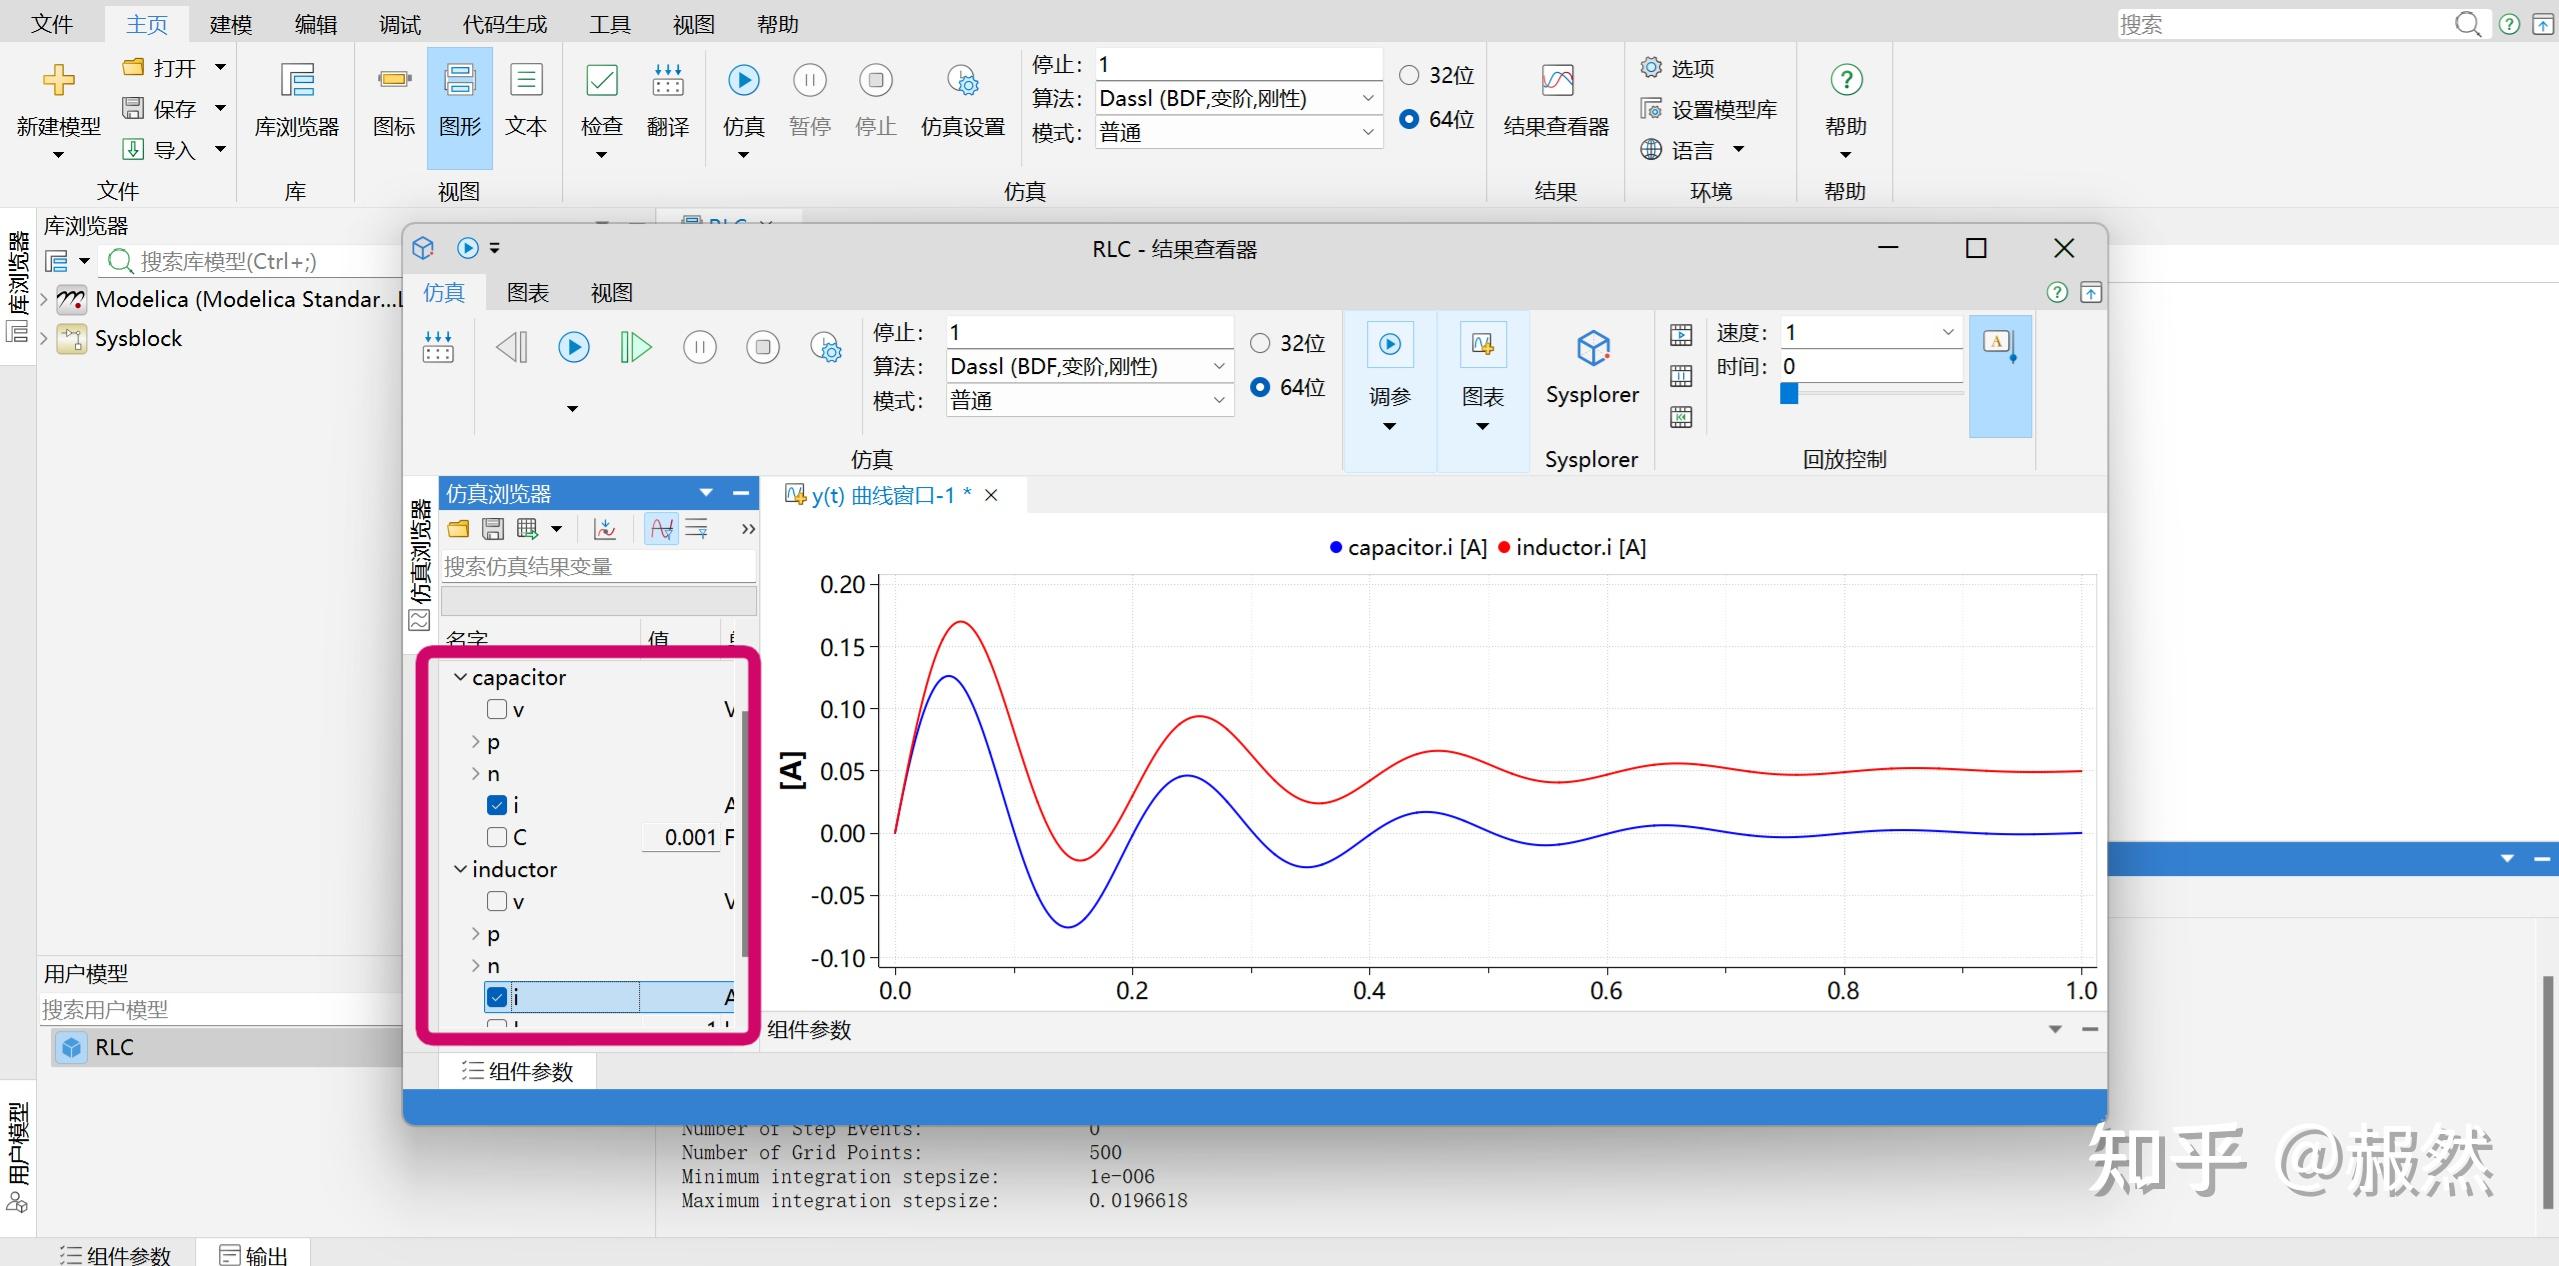Expand Modelica Standard library node
The image size is (2559, 1266).
coord(44,299)
